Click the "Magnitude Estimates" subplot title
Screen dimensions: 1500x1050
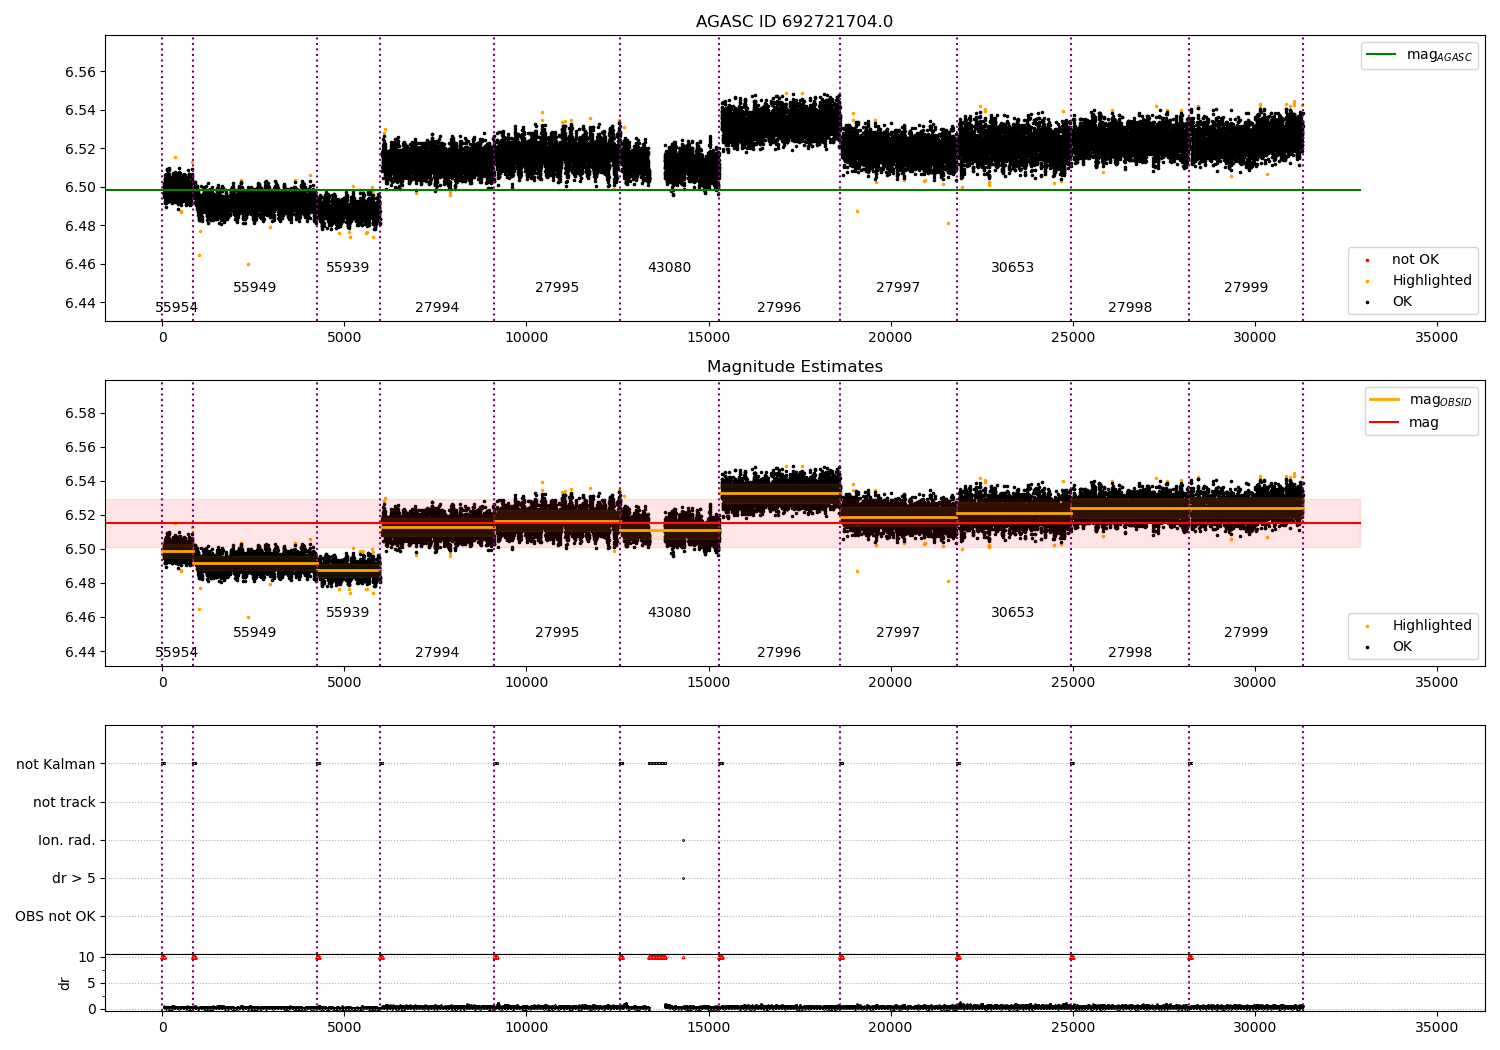794,367
